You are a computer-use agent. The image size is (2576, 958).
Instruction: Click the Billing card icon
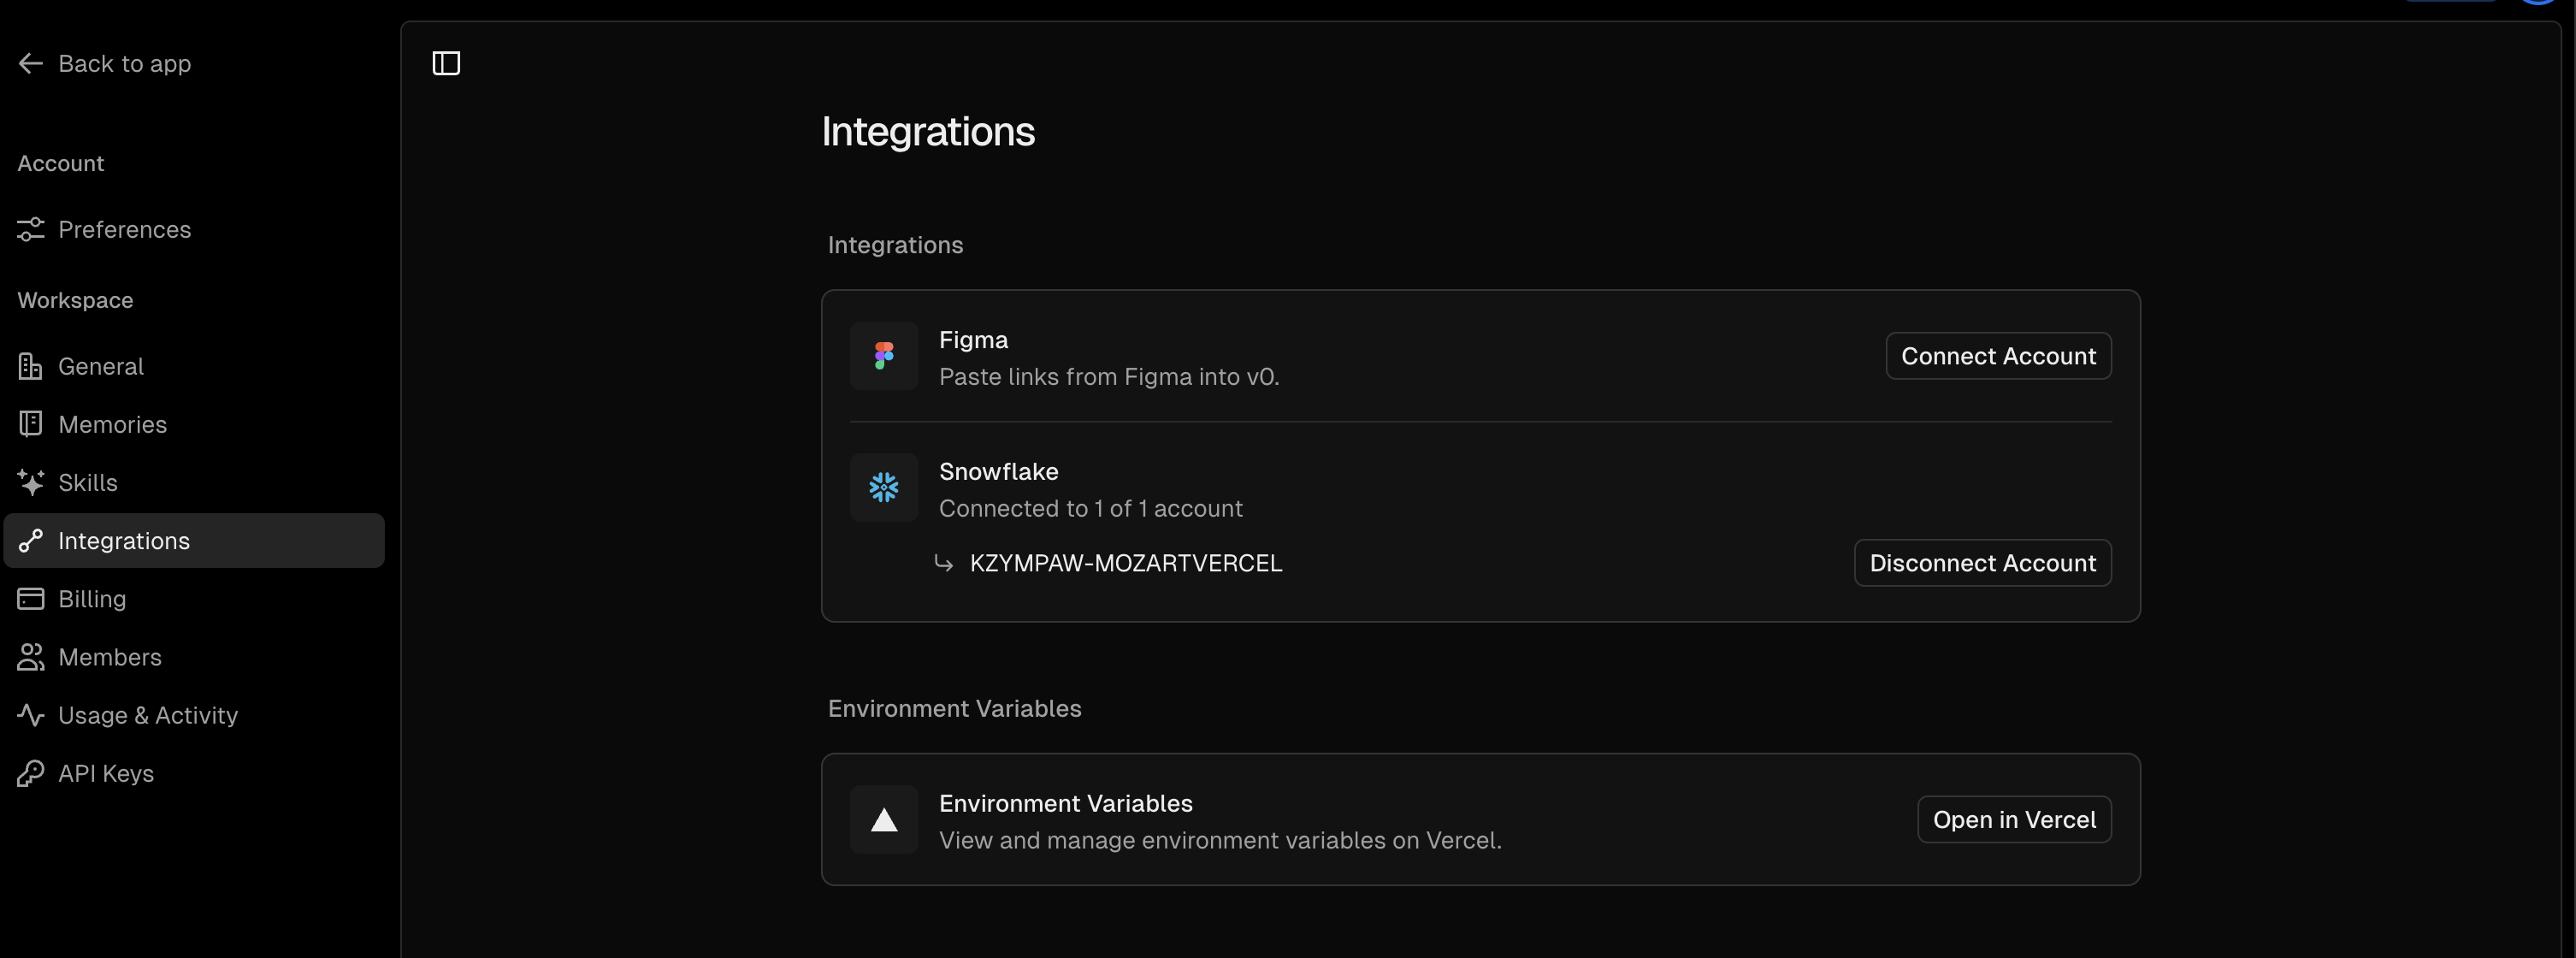tap(31, 599)
